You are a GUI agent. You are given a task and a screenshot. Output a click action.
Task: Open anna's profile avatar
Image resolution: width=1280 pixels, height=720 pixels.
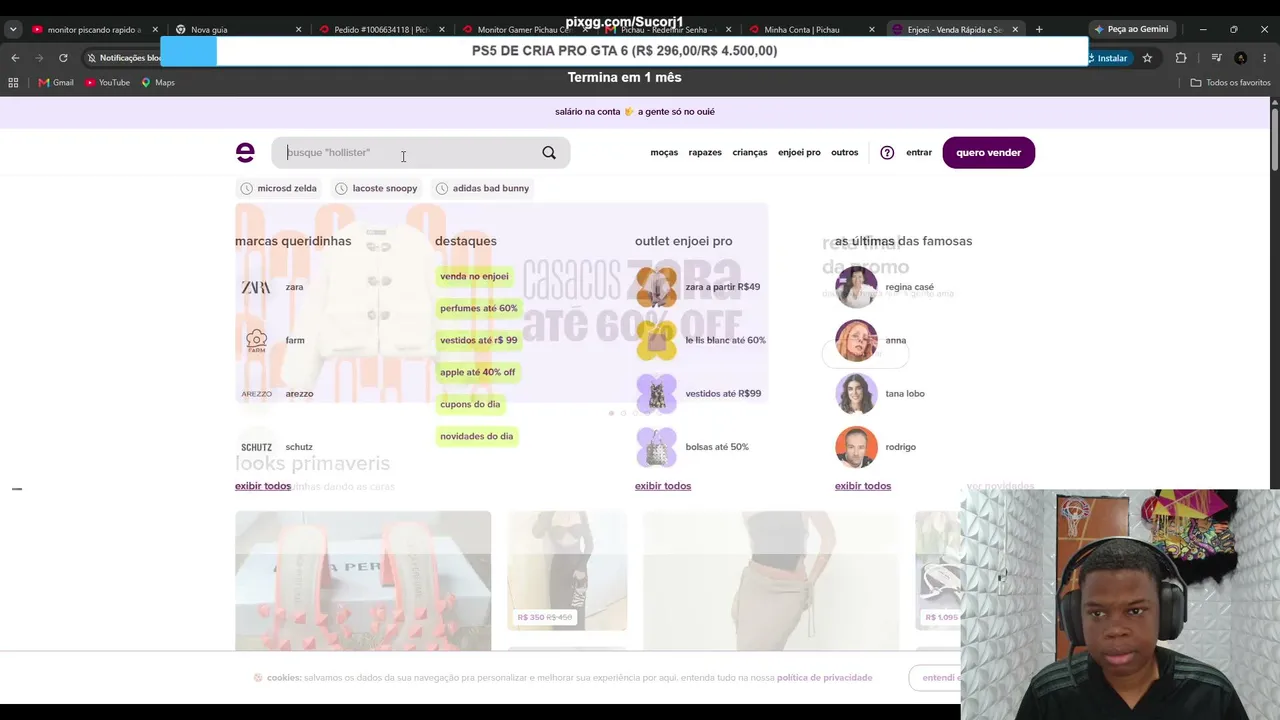coord(856,340)
